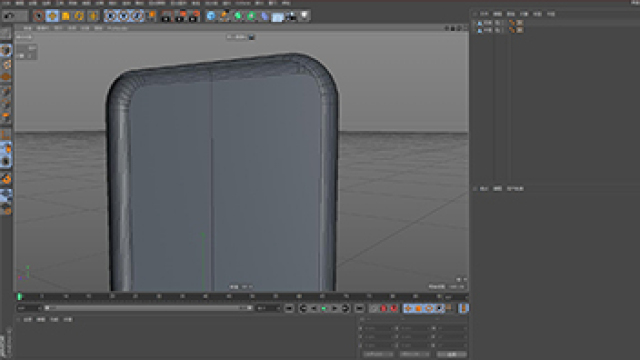640x360 pixels.
Task: Toggle Enable Snap in left palette
Action: 6,179
